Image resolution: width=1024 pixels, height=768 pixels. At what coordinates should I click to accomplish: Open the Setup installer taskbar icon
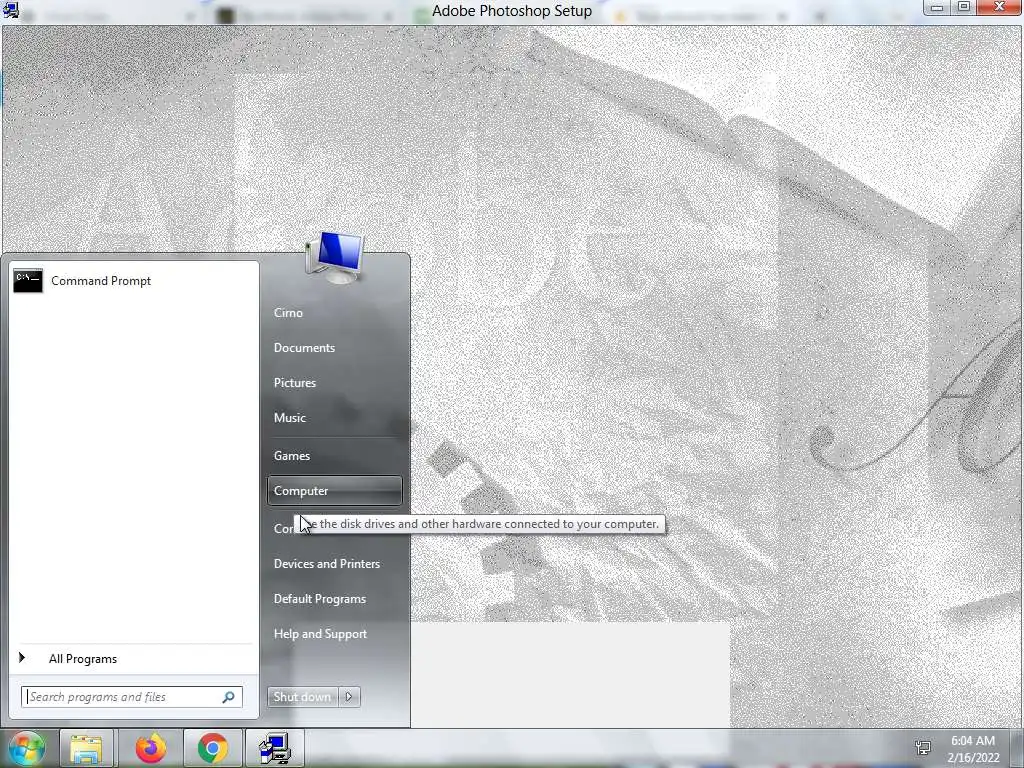click(275, 748)
